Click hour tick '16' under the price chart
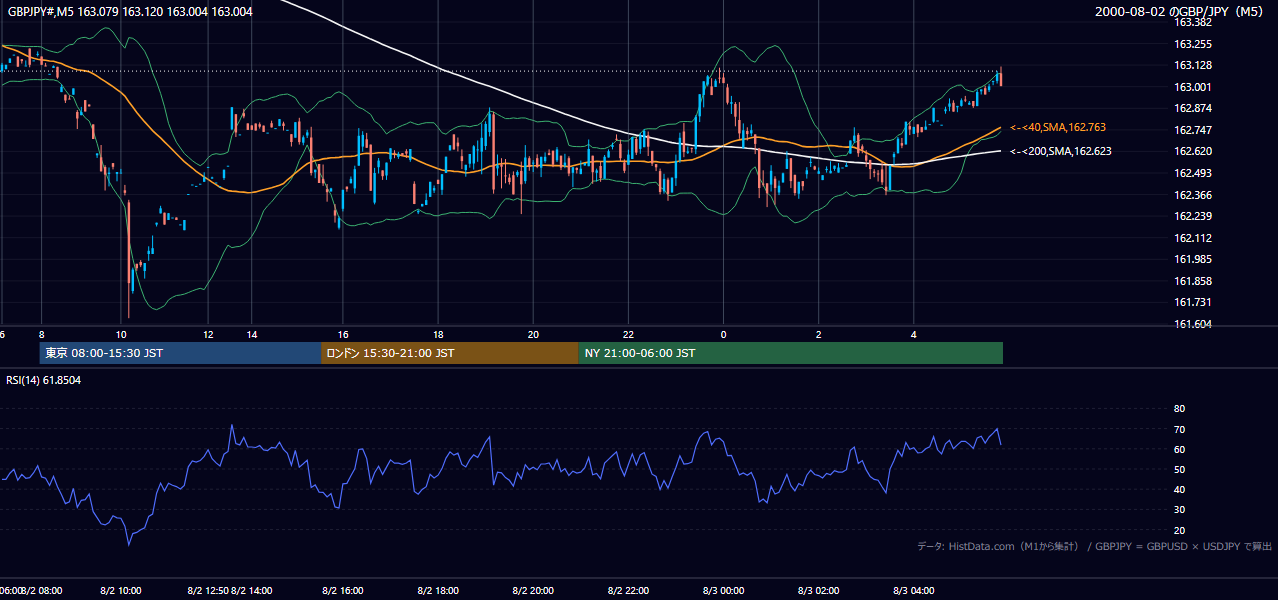Viewport: 1278px width, 600px height. point(343,334)
